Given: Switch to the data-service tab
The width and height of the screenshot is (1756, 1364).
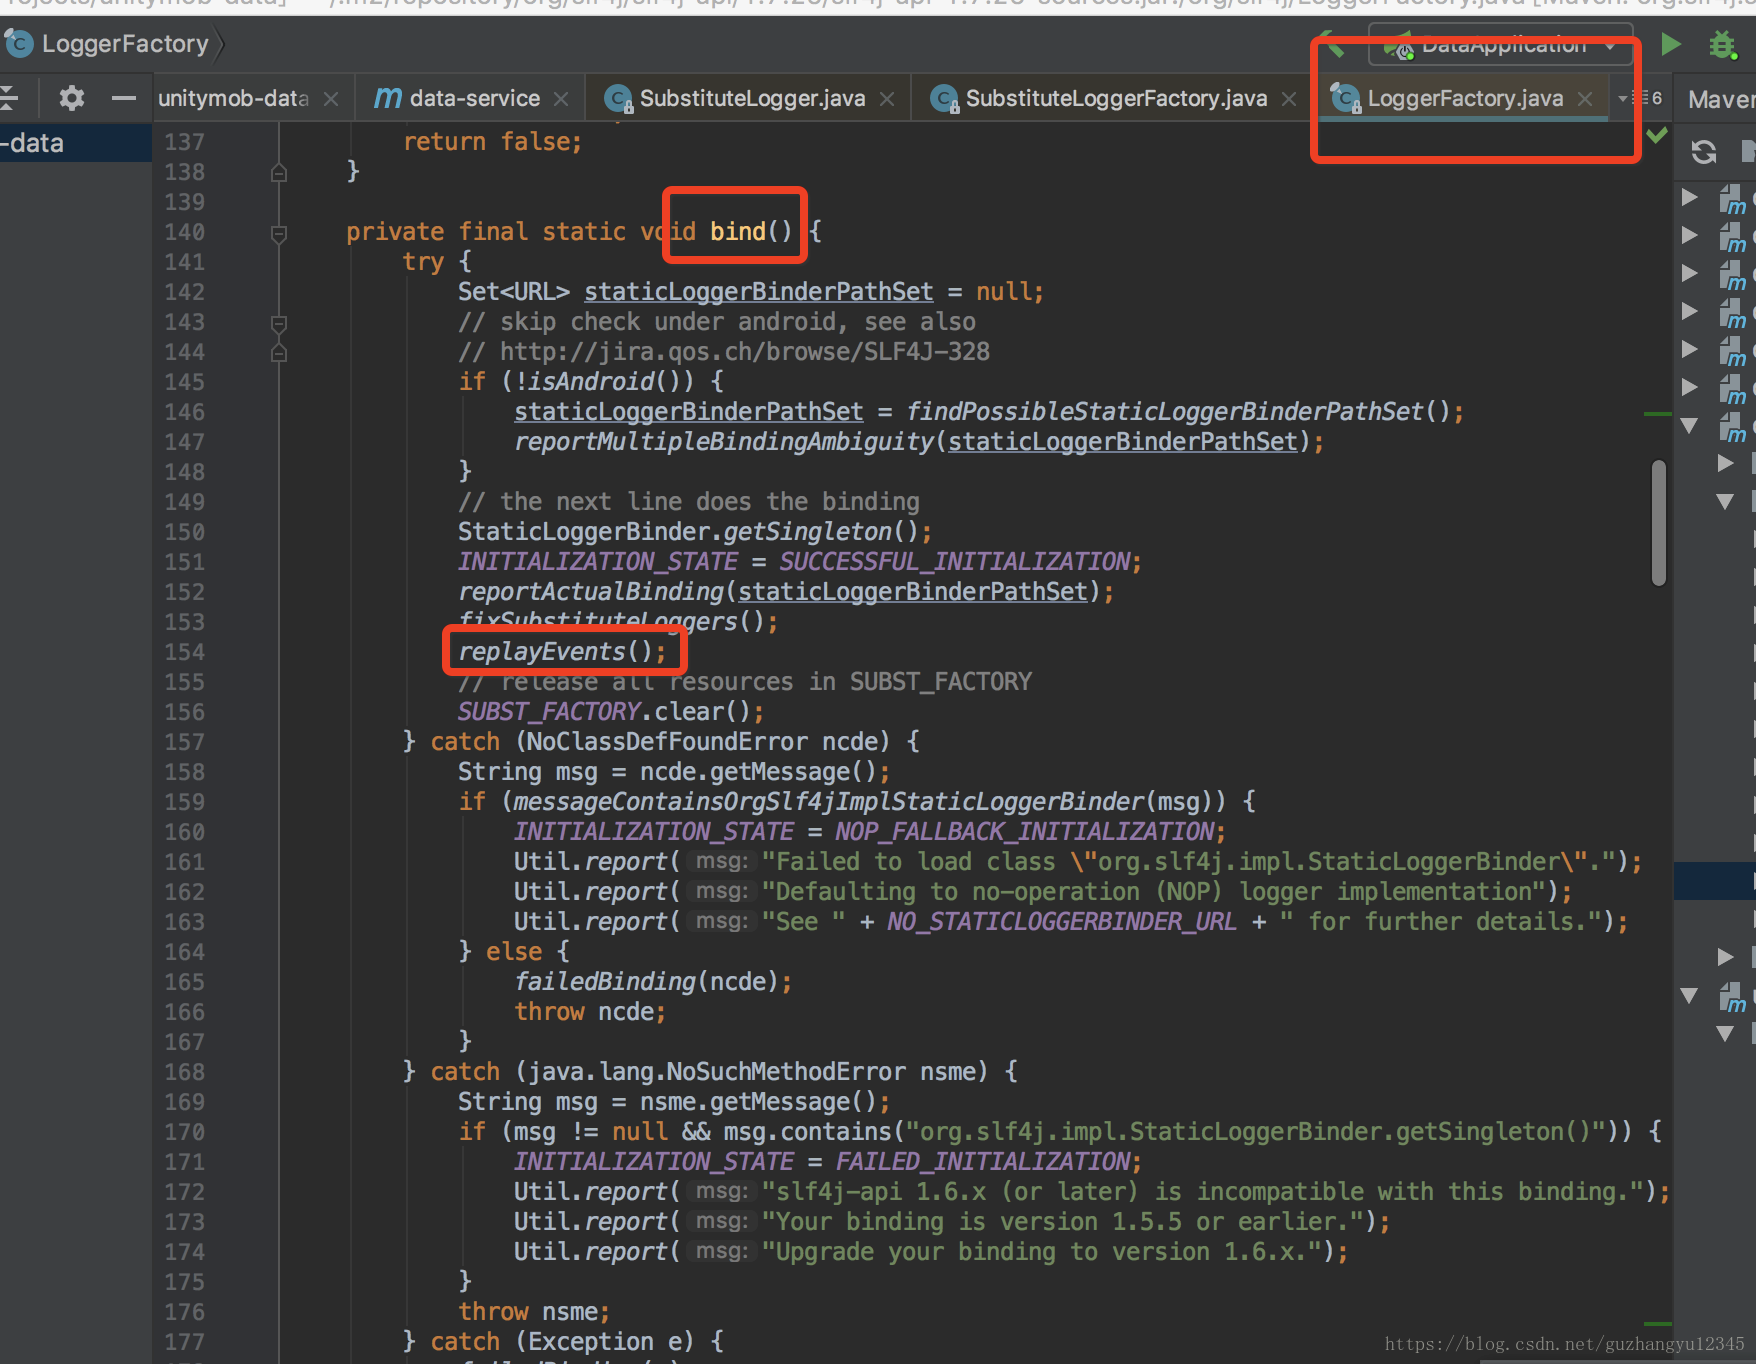Looking at the screenshot, I should point(457,98).
